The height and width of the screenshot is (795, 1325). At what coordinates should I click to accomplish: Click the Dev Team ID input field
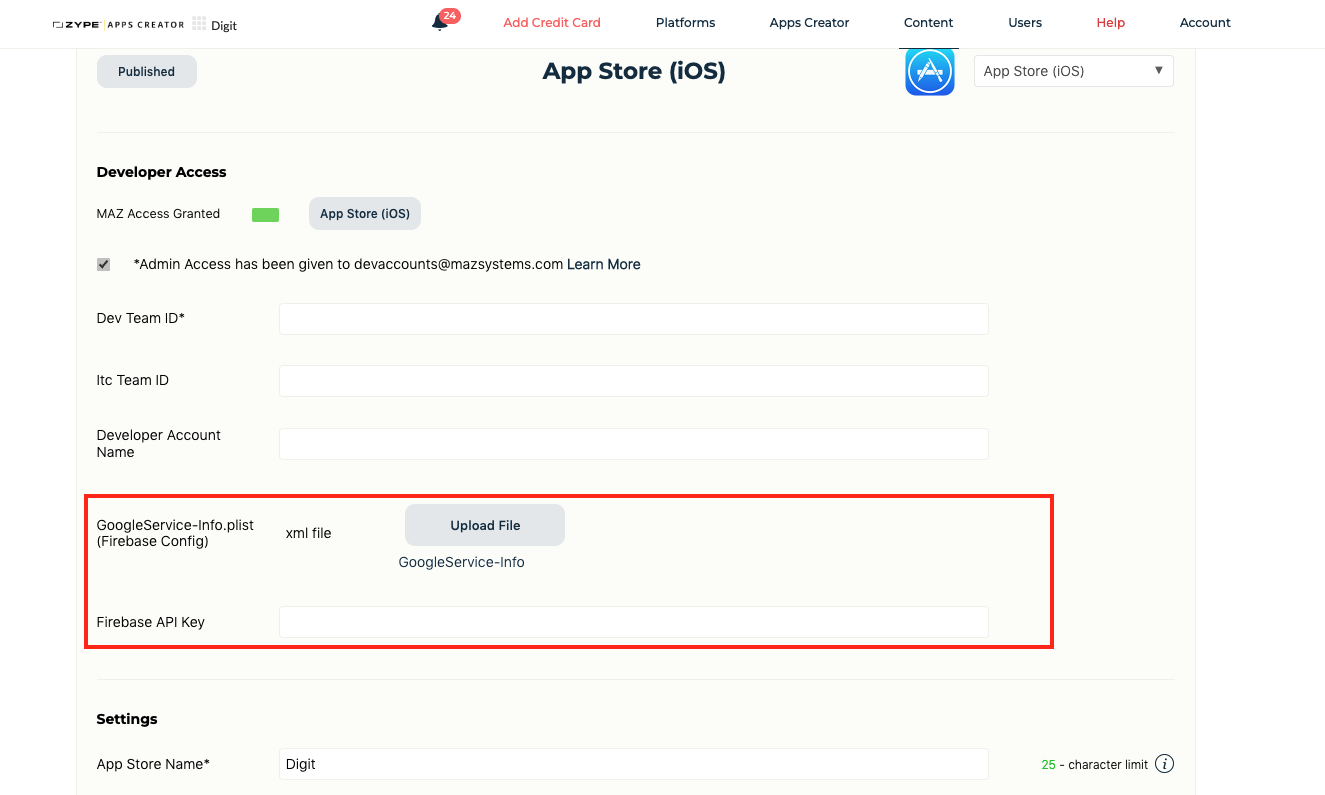coord(634,319)
